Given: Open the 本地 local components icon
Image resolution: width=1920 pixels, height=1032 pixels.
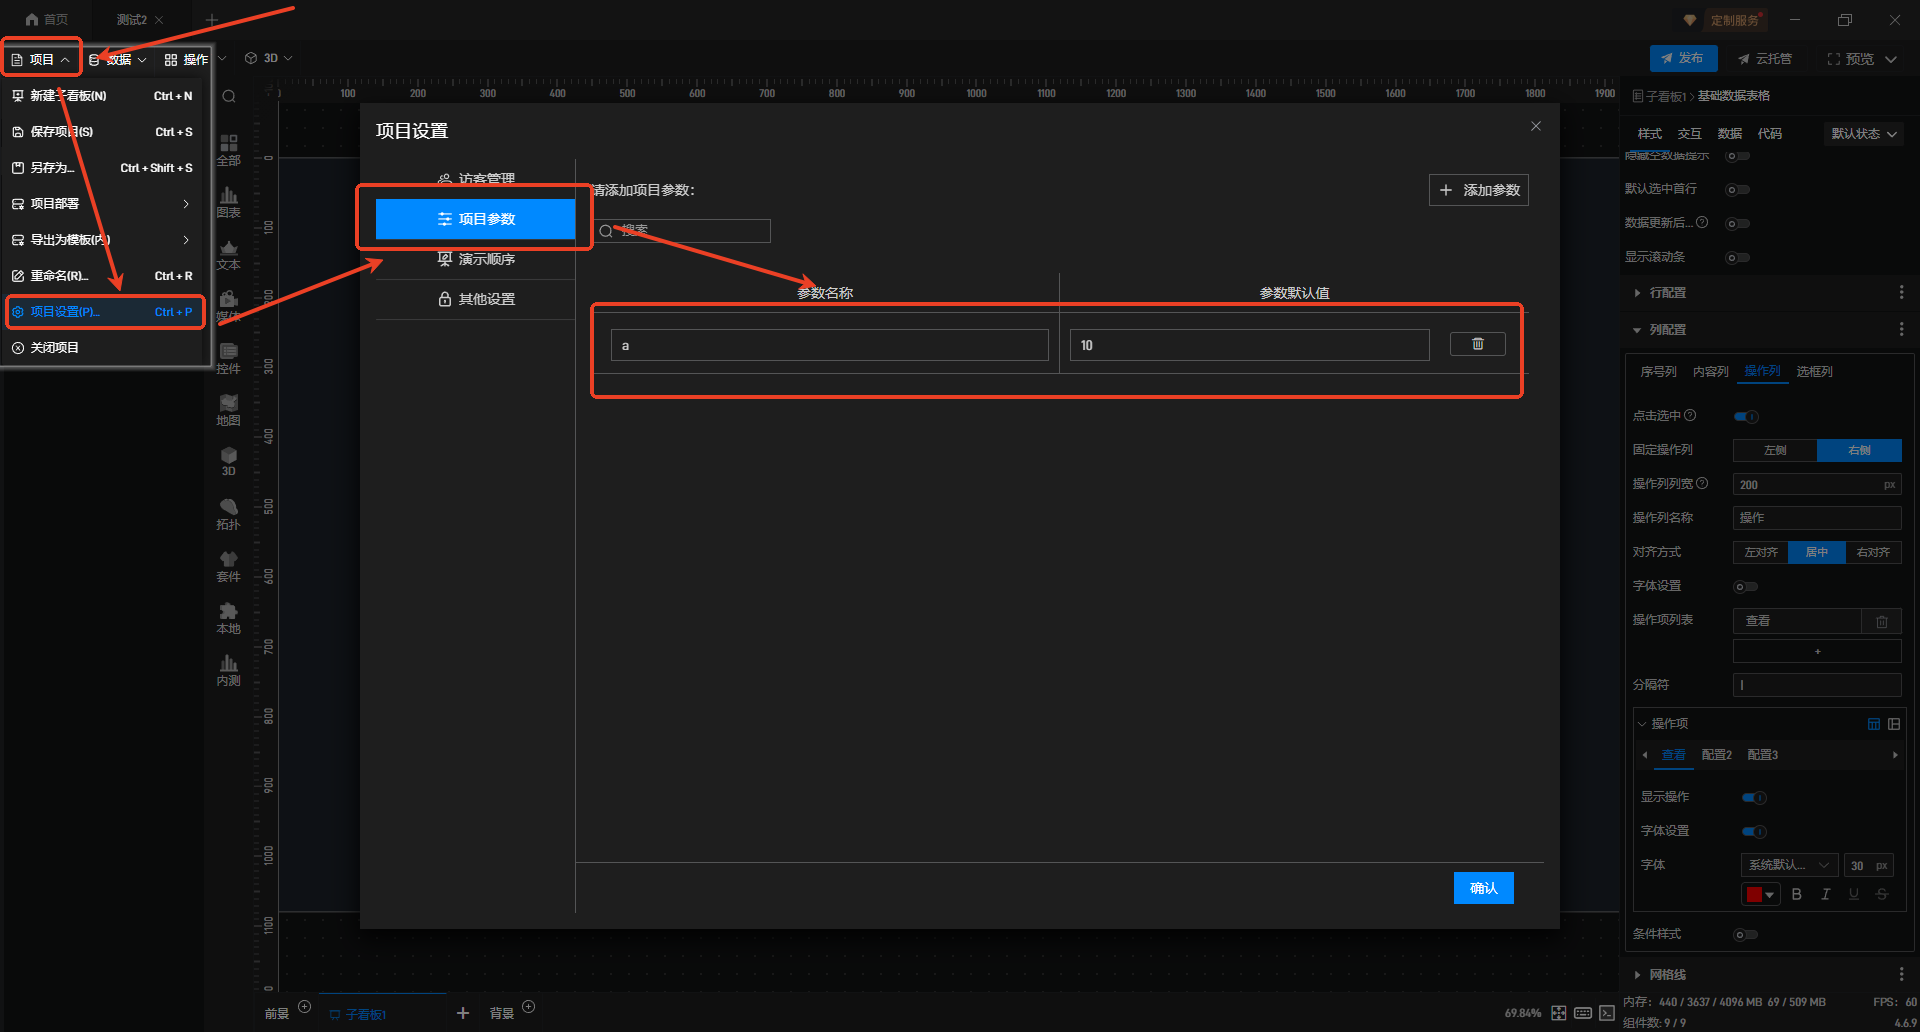Looking at the screenshot, I should [x=228, y=617].
